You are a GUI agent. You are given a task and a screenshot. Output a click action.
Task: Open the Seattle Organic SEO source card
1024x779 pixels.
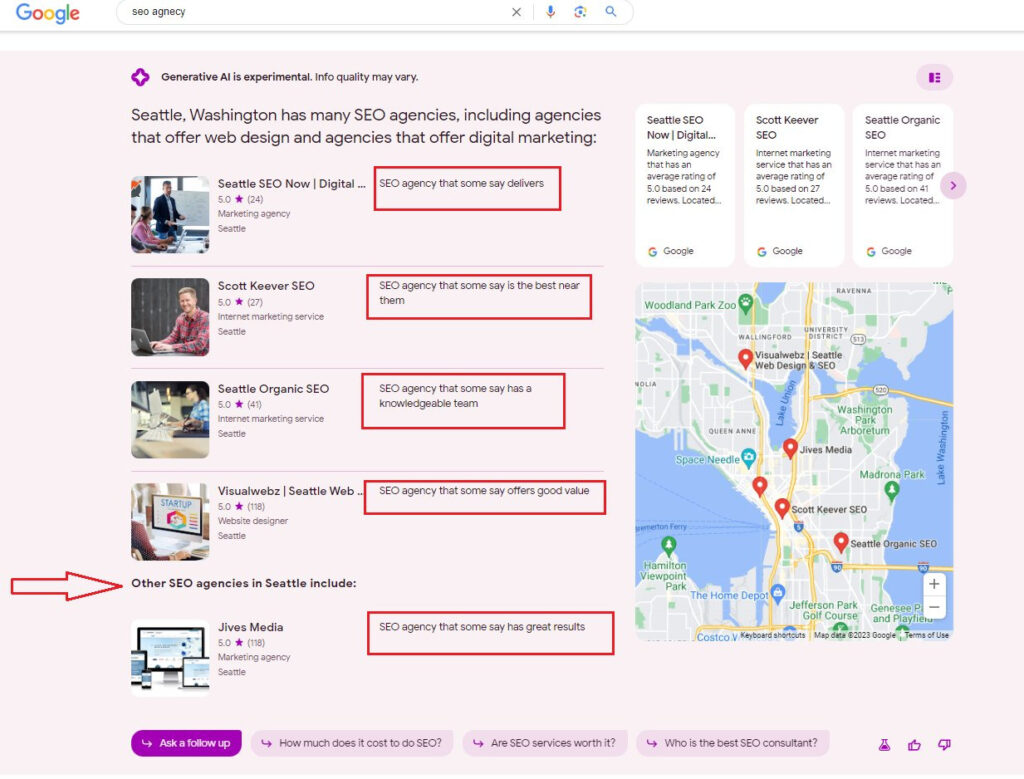pos(902,185)
